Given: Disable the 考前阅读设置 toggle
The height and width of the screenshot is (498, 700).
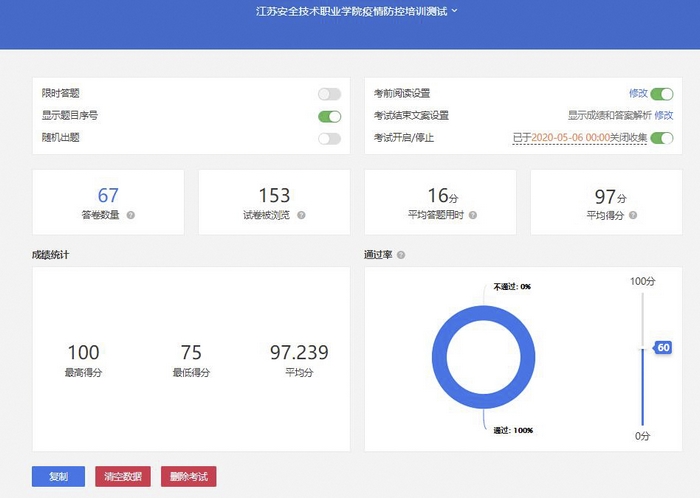Looking at the screenshot, I should [x=661, y=94].
